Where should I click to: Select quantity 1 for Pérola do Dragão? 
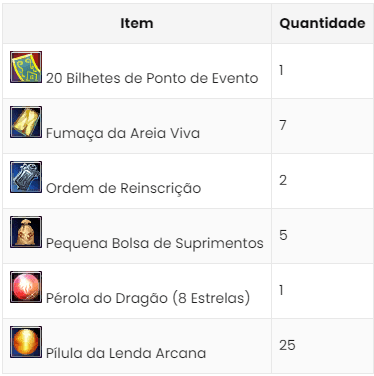(282, 290)
